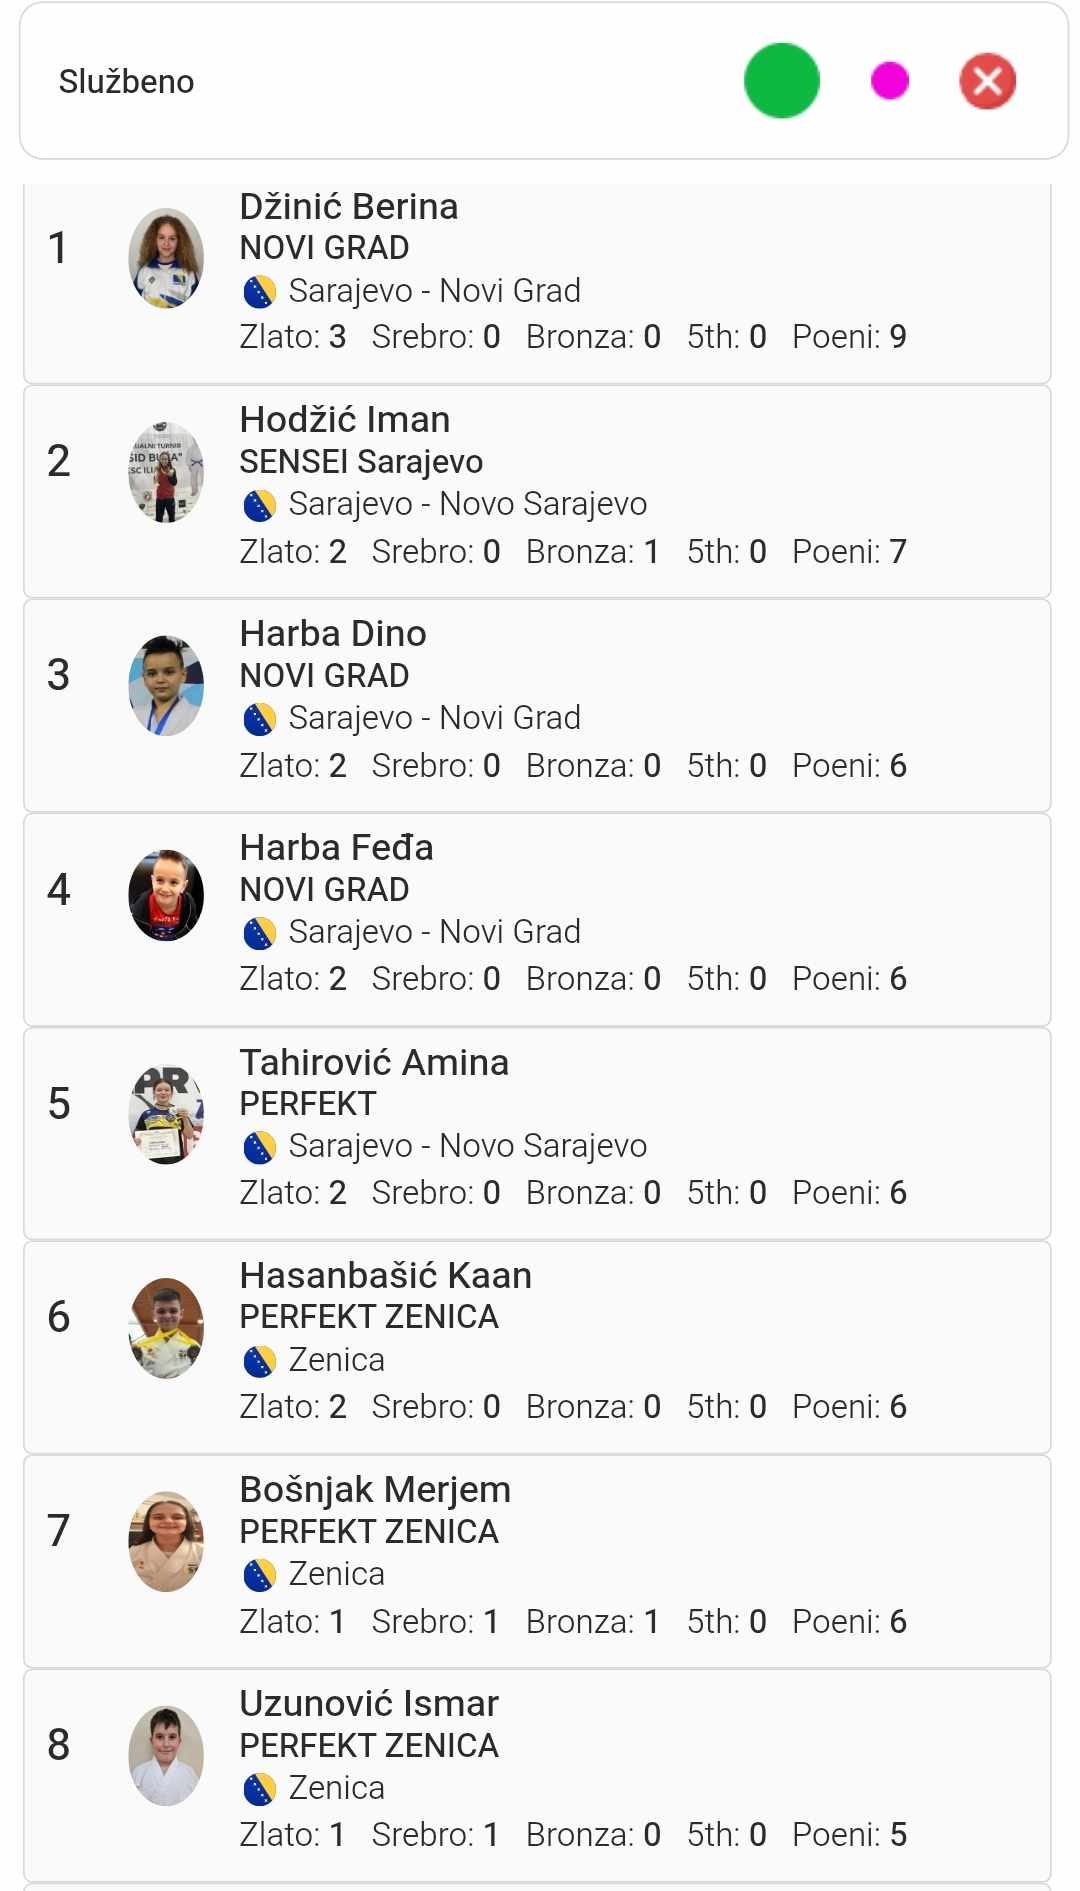Screen dimensions: 1080x1891
Task: Select the Tahirović Amina name
Action: pos(374,1062)
